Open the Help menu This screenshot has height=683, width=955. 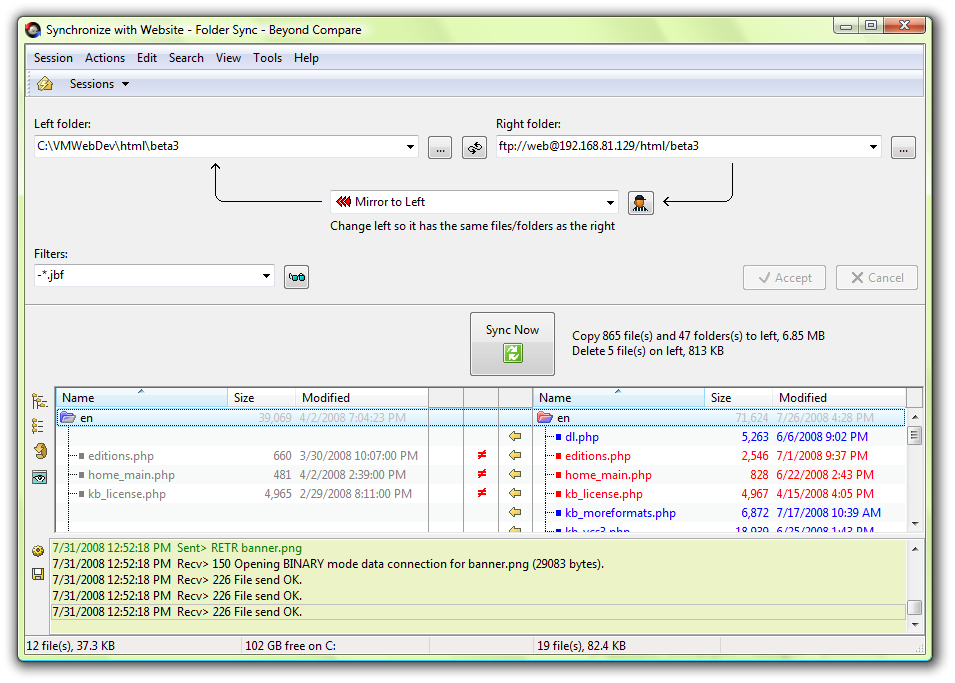306,58
